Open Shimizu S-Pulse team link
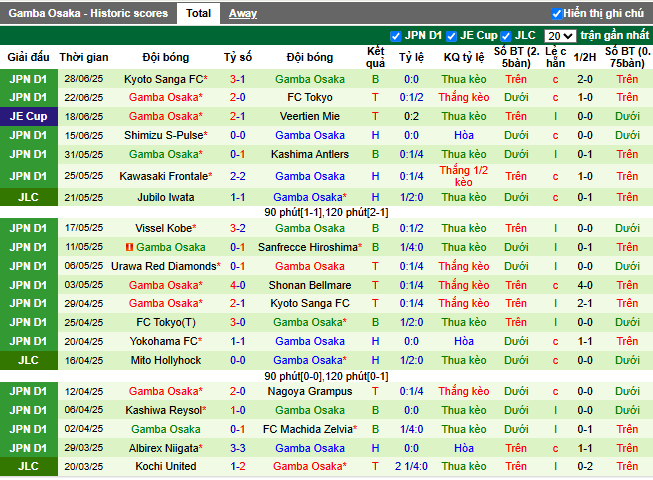 166,135
